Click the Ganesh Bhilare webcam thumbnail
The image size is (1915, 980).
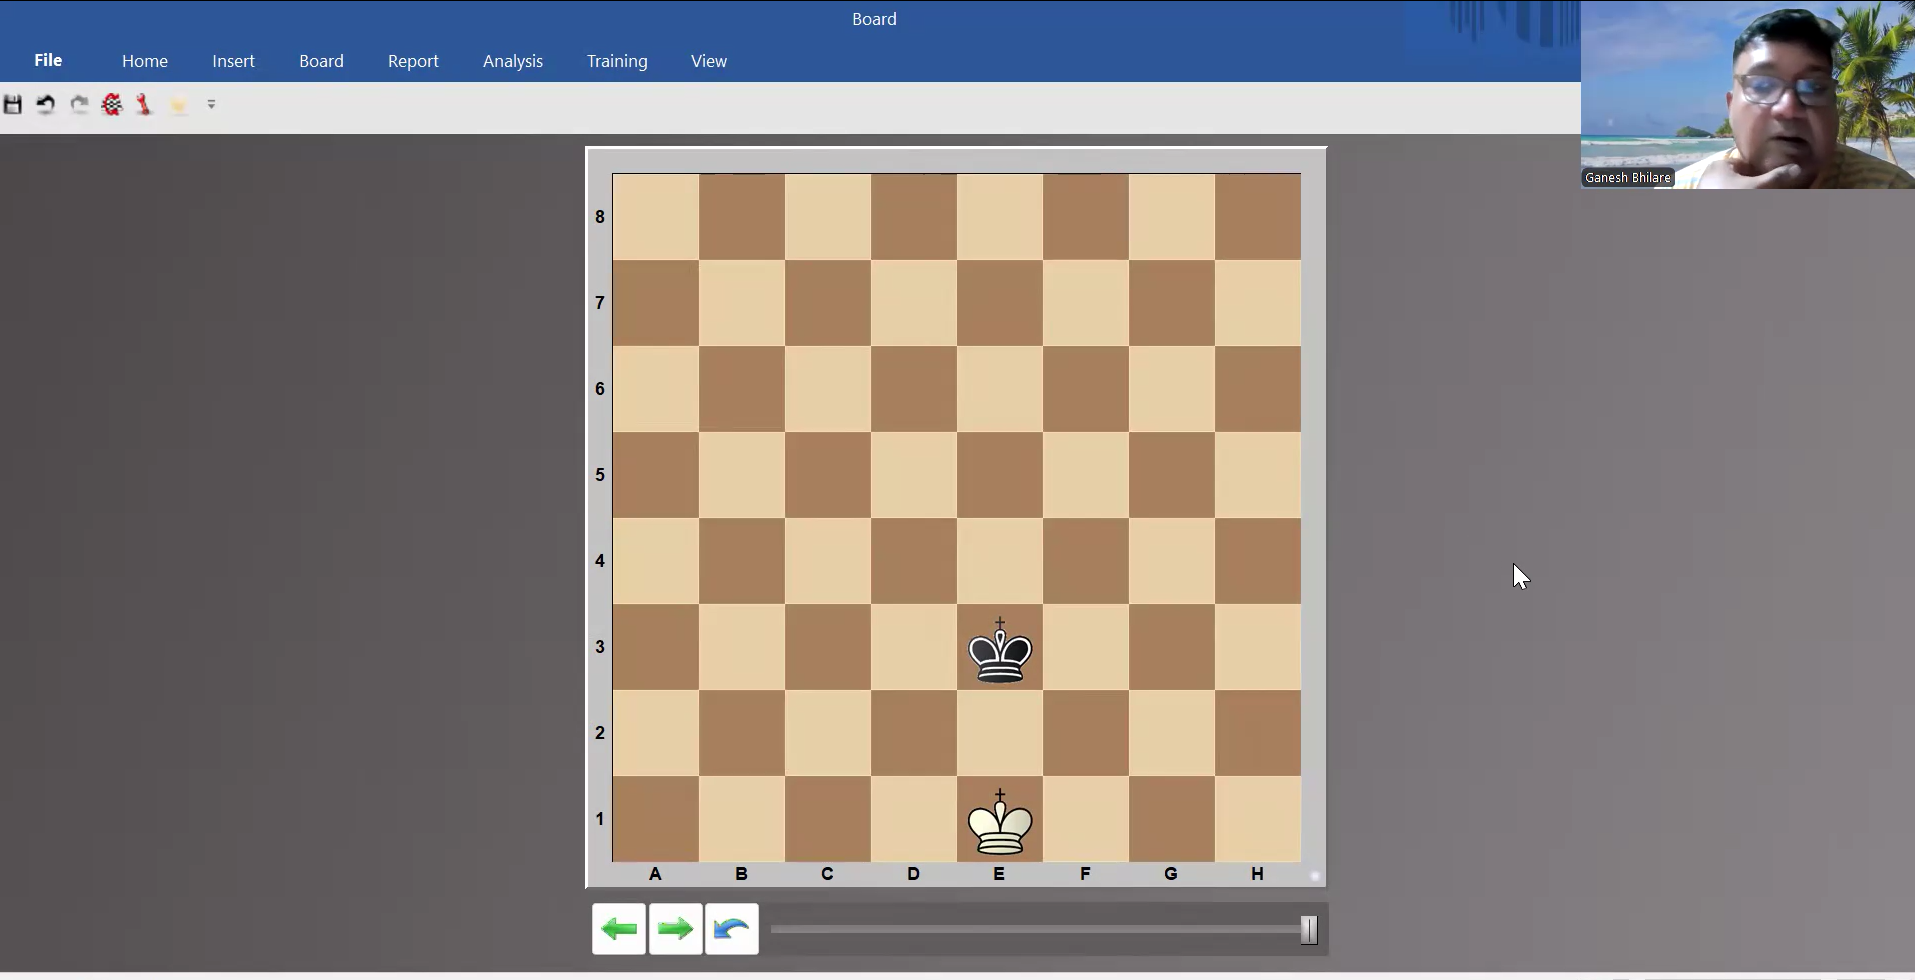(x=1747, y=95)
